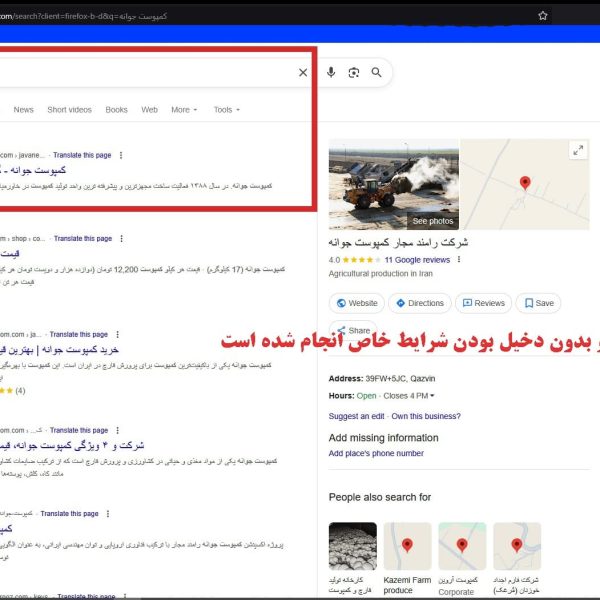Click Add place's phone number link

coord(376,453)
